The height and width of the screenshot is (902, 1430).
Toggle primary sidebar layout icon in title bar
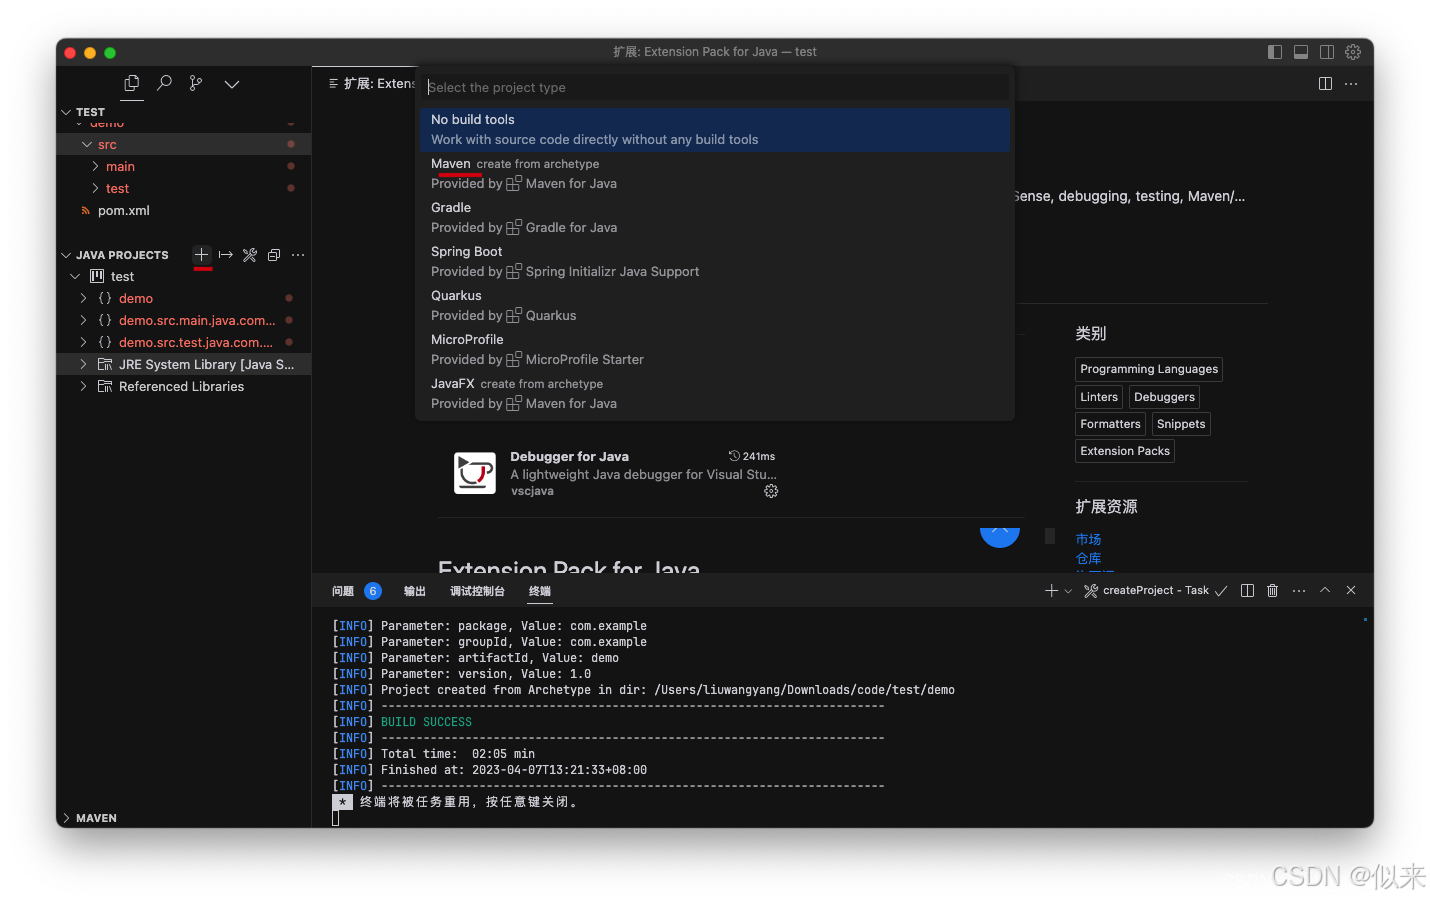(x=1275, y=52)
